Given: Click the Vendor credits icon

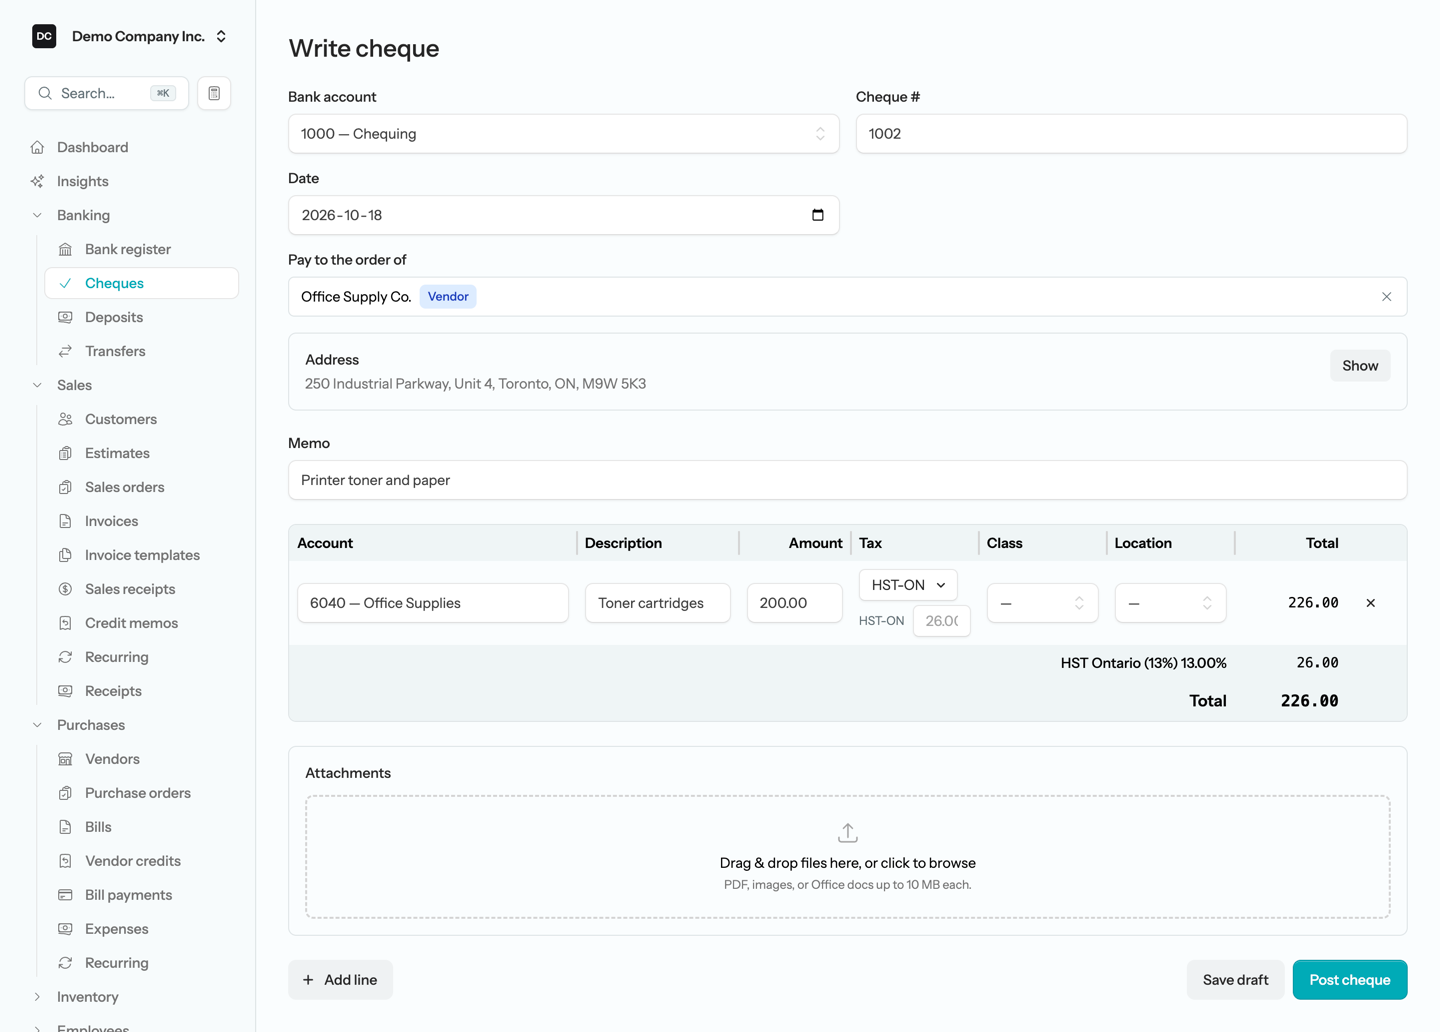Looking at the screenshot, I should [x=65, y=861].
